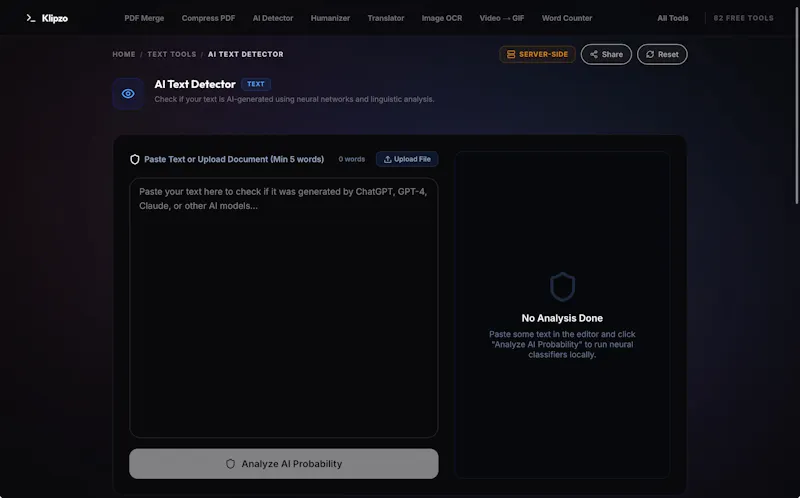This screenshot has width=800, height=498.
Task: Open the PDF Merge tool
Action: [x=144, y=18]
